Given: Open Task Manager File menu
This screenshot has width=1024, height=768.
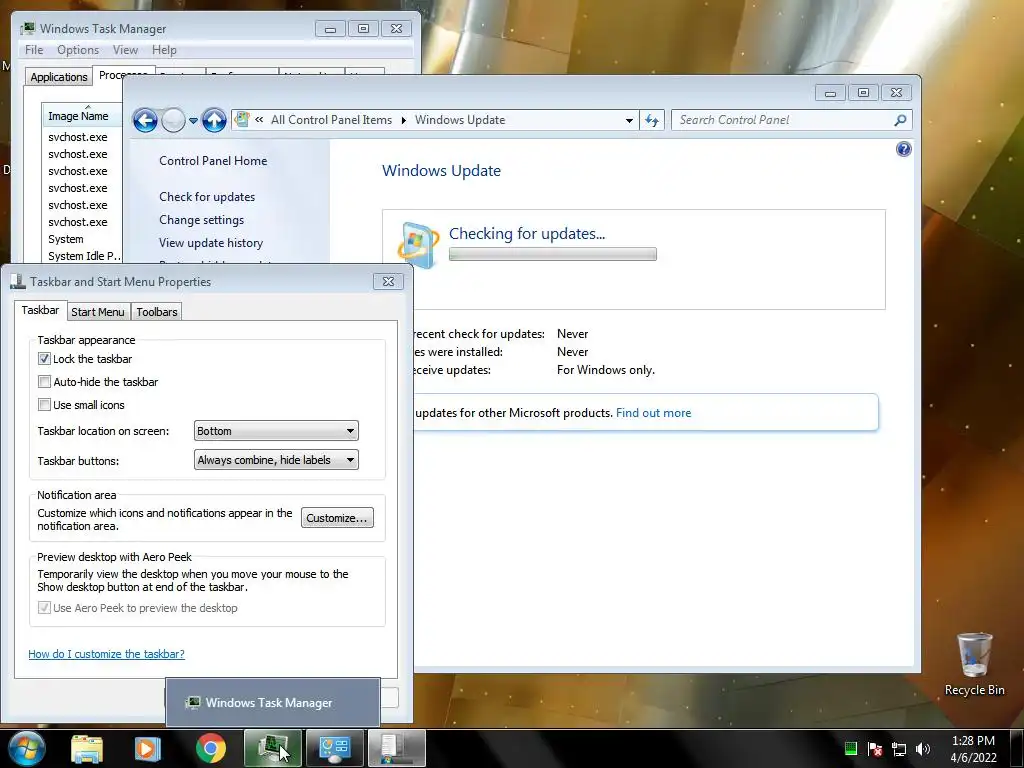Looking at the screenshot, I should point(34,50).
